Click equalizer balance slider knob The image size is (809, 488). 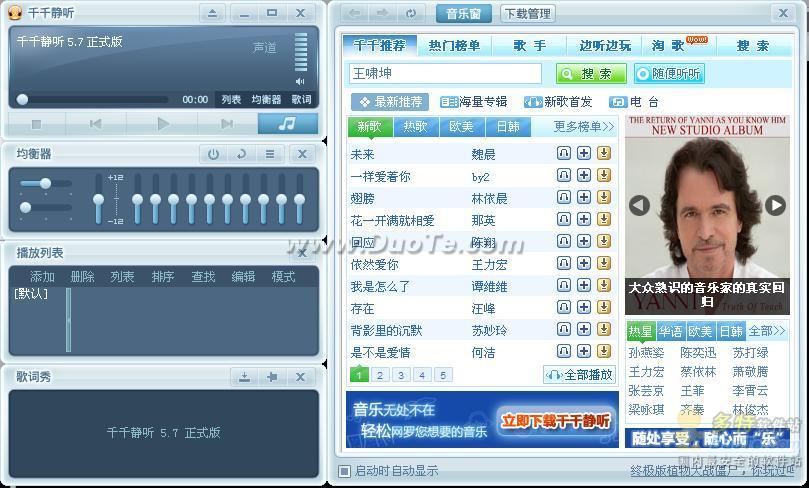tap(45, 183)
